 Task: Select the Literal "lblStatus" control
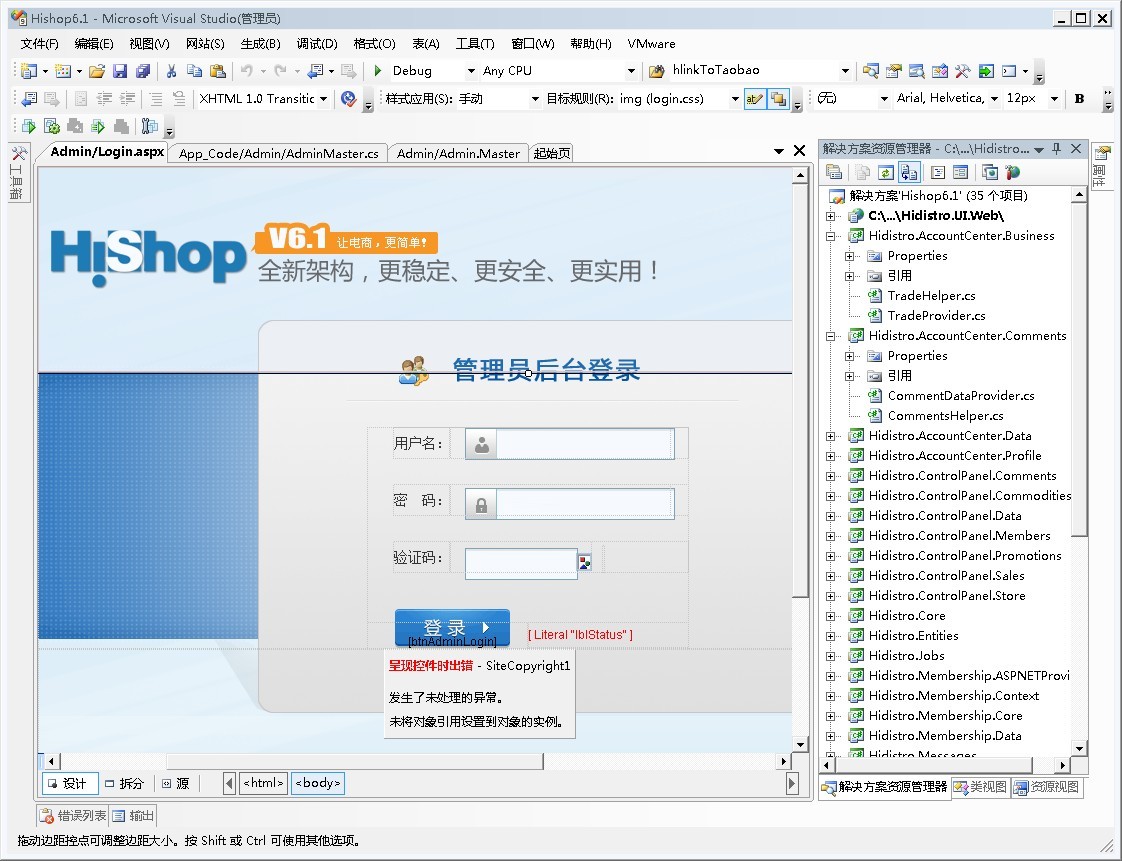coord(580,635)
